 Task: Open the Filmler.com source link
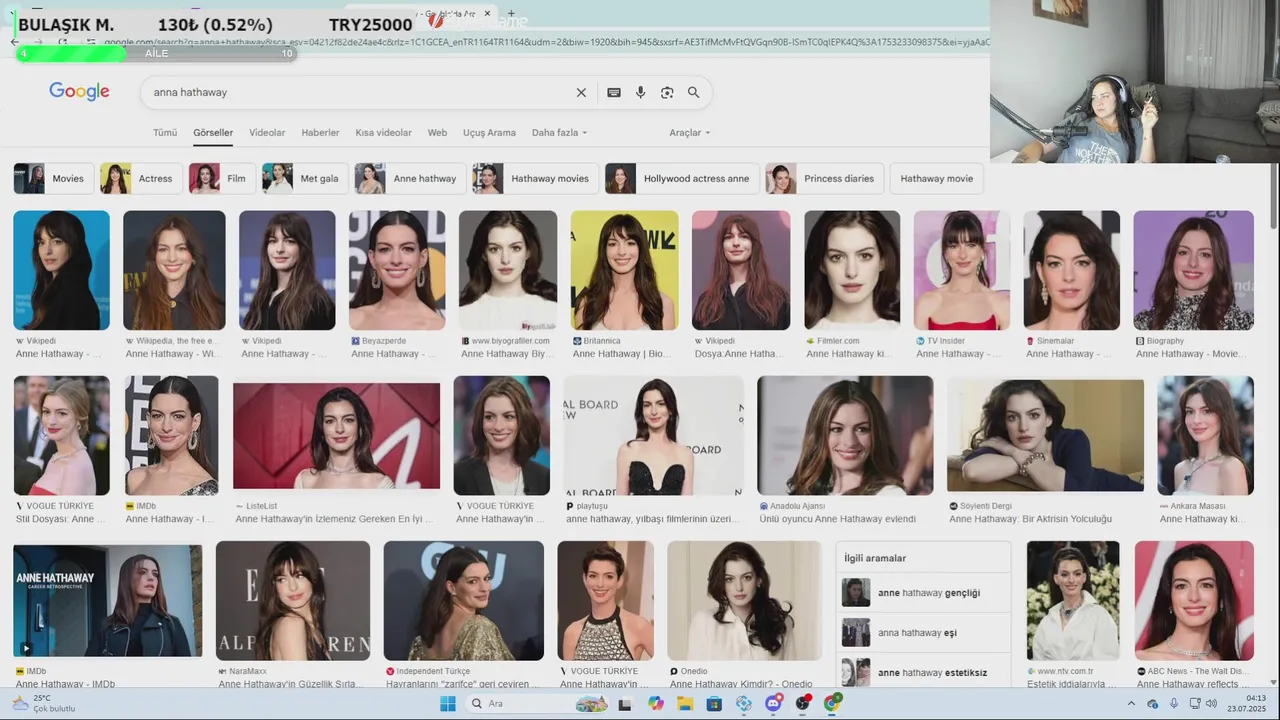tap(838, 341)
